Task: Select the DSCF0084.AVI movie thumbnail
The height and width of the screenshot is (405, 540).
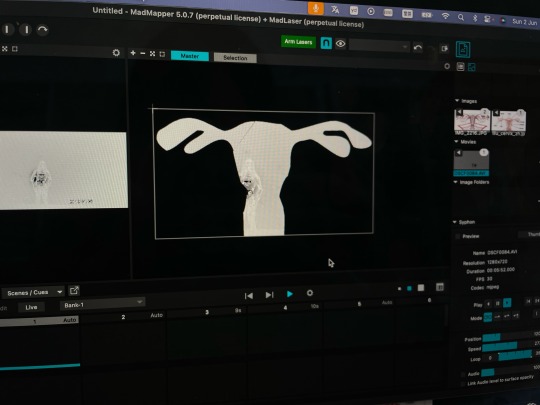Action: coord(471,163)
